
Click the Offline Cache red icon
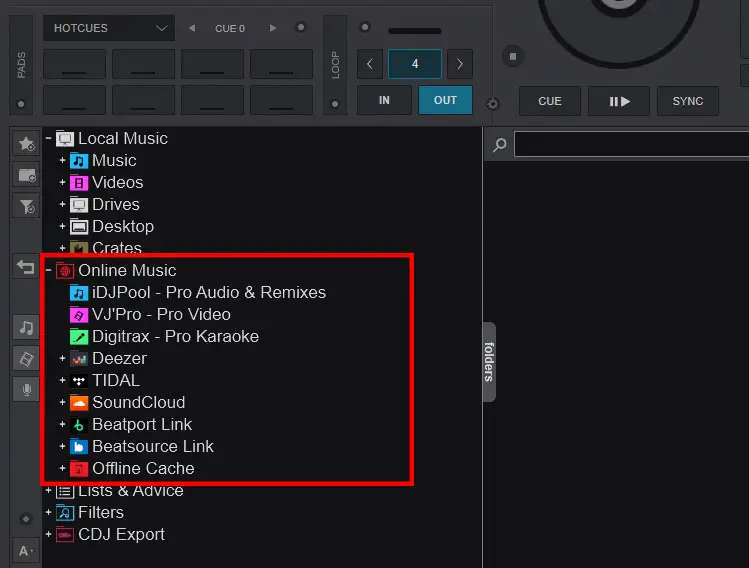[x=79, y=469]
